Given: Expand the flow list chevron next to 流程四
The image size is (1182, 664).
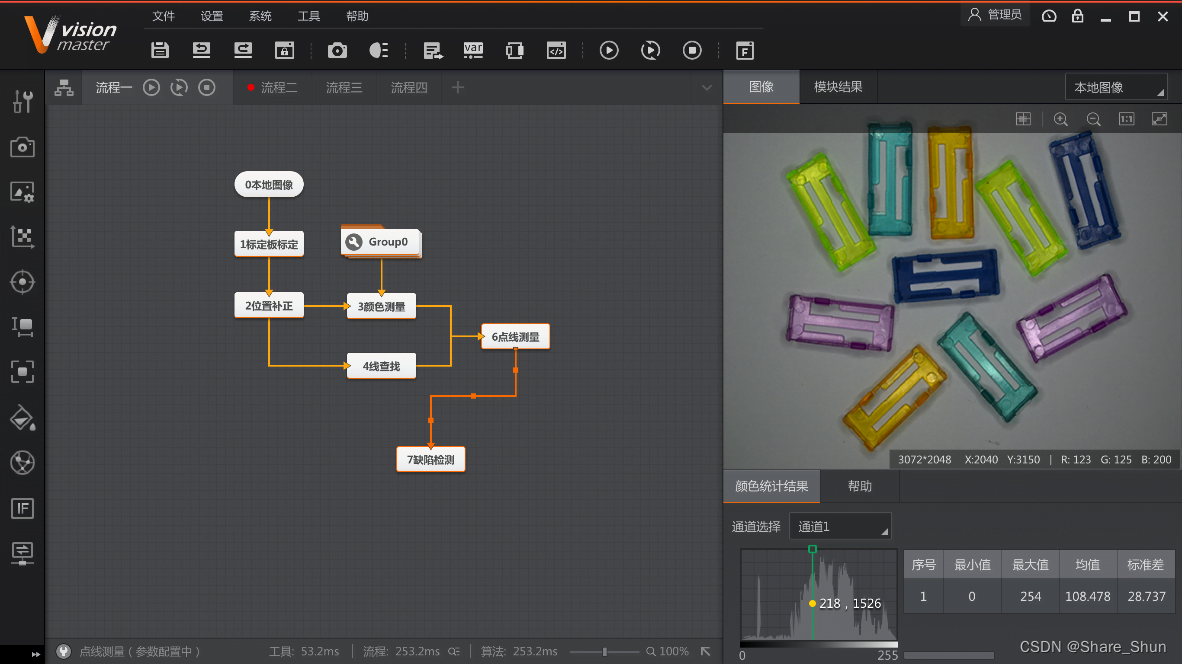Looking at the screenshot, I should tap(709, 87).
